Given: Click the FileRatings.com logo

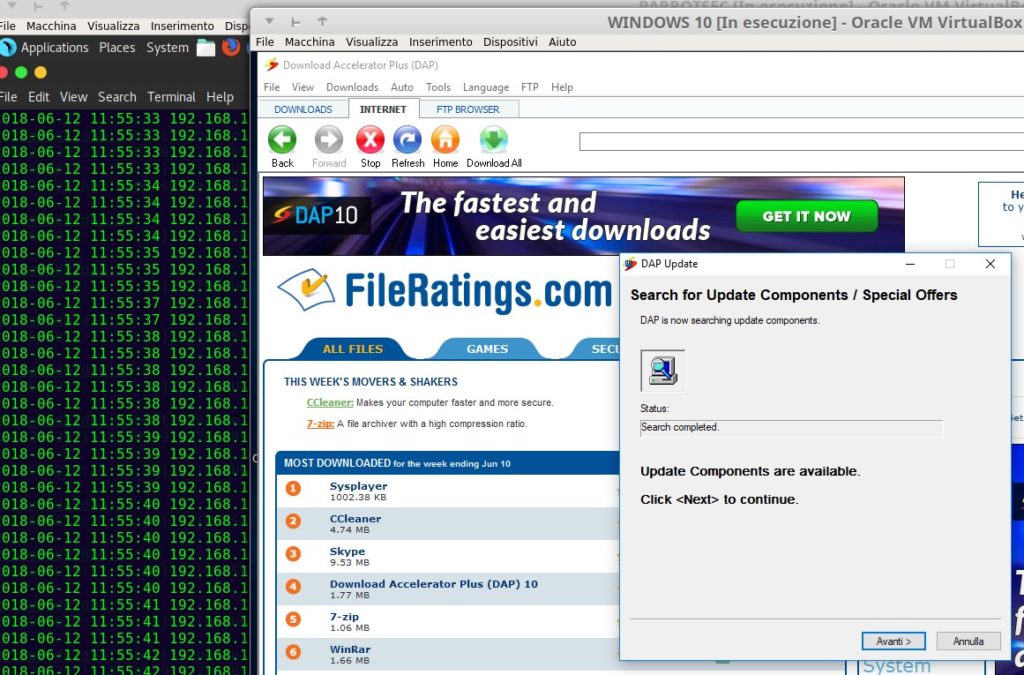Looking at the screenshot, I should [445, 292].
